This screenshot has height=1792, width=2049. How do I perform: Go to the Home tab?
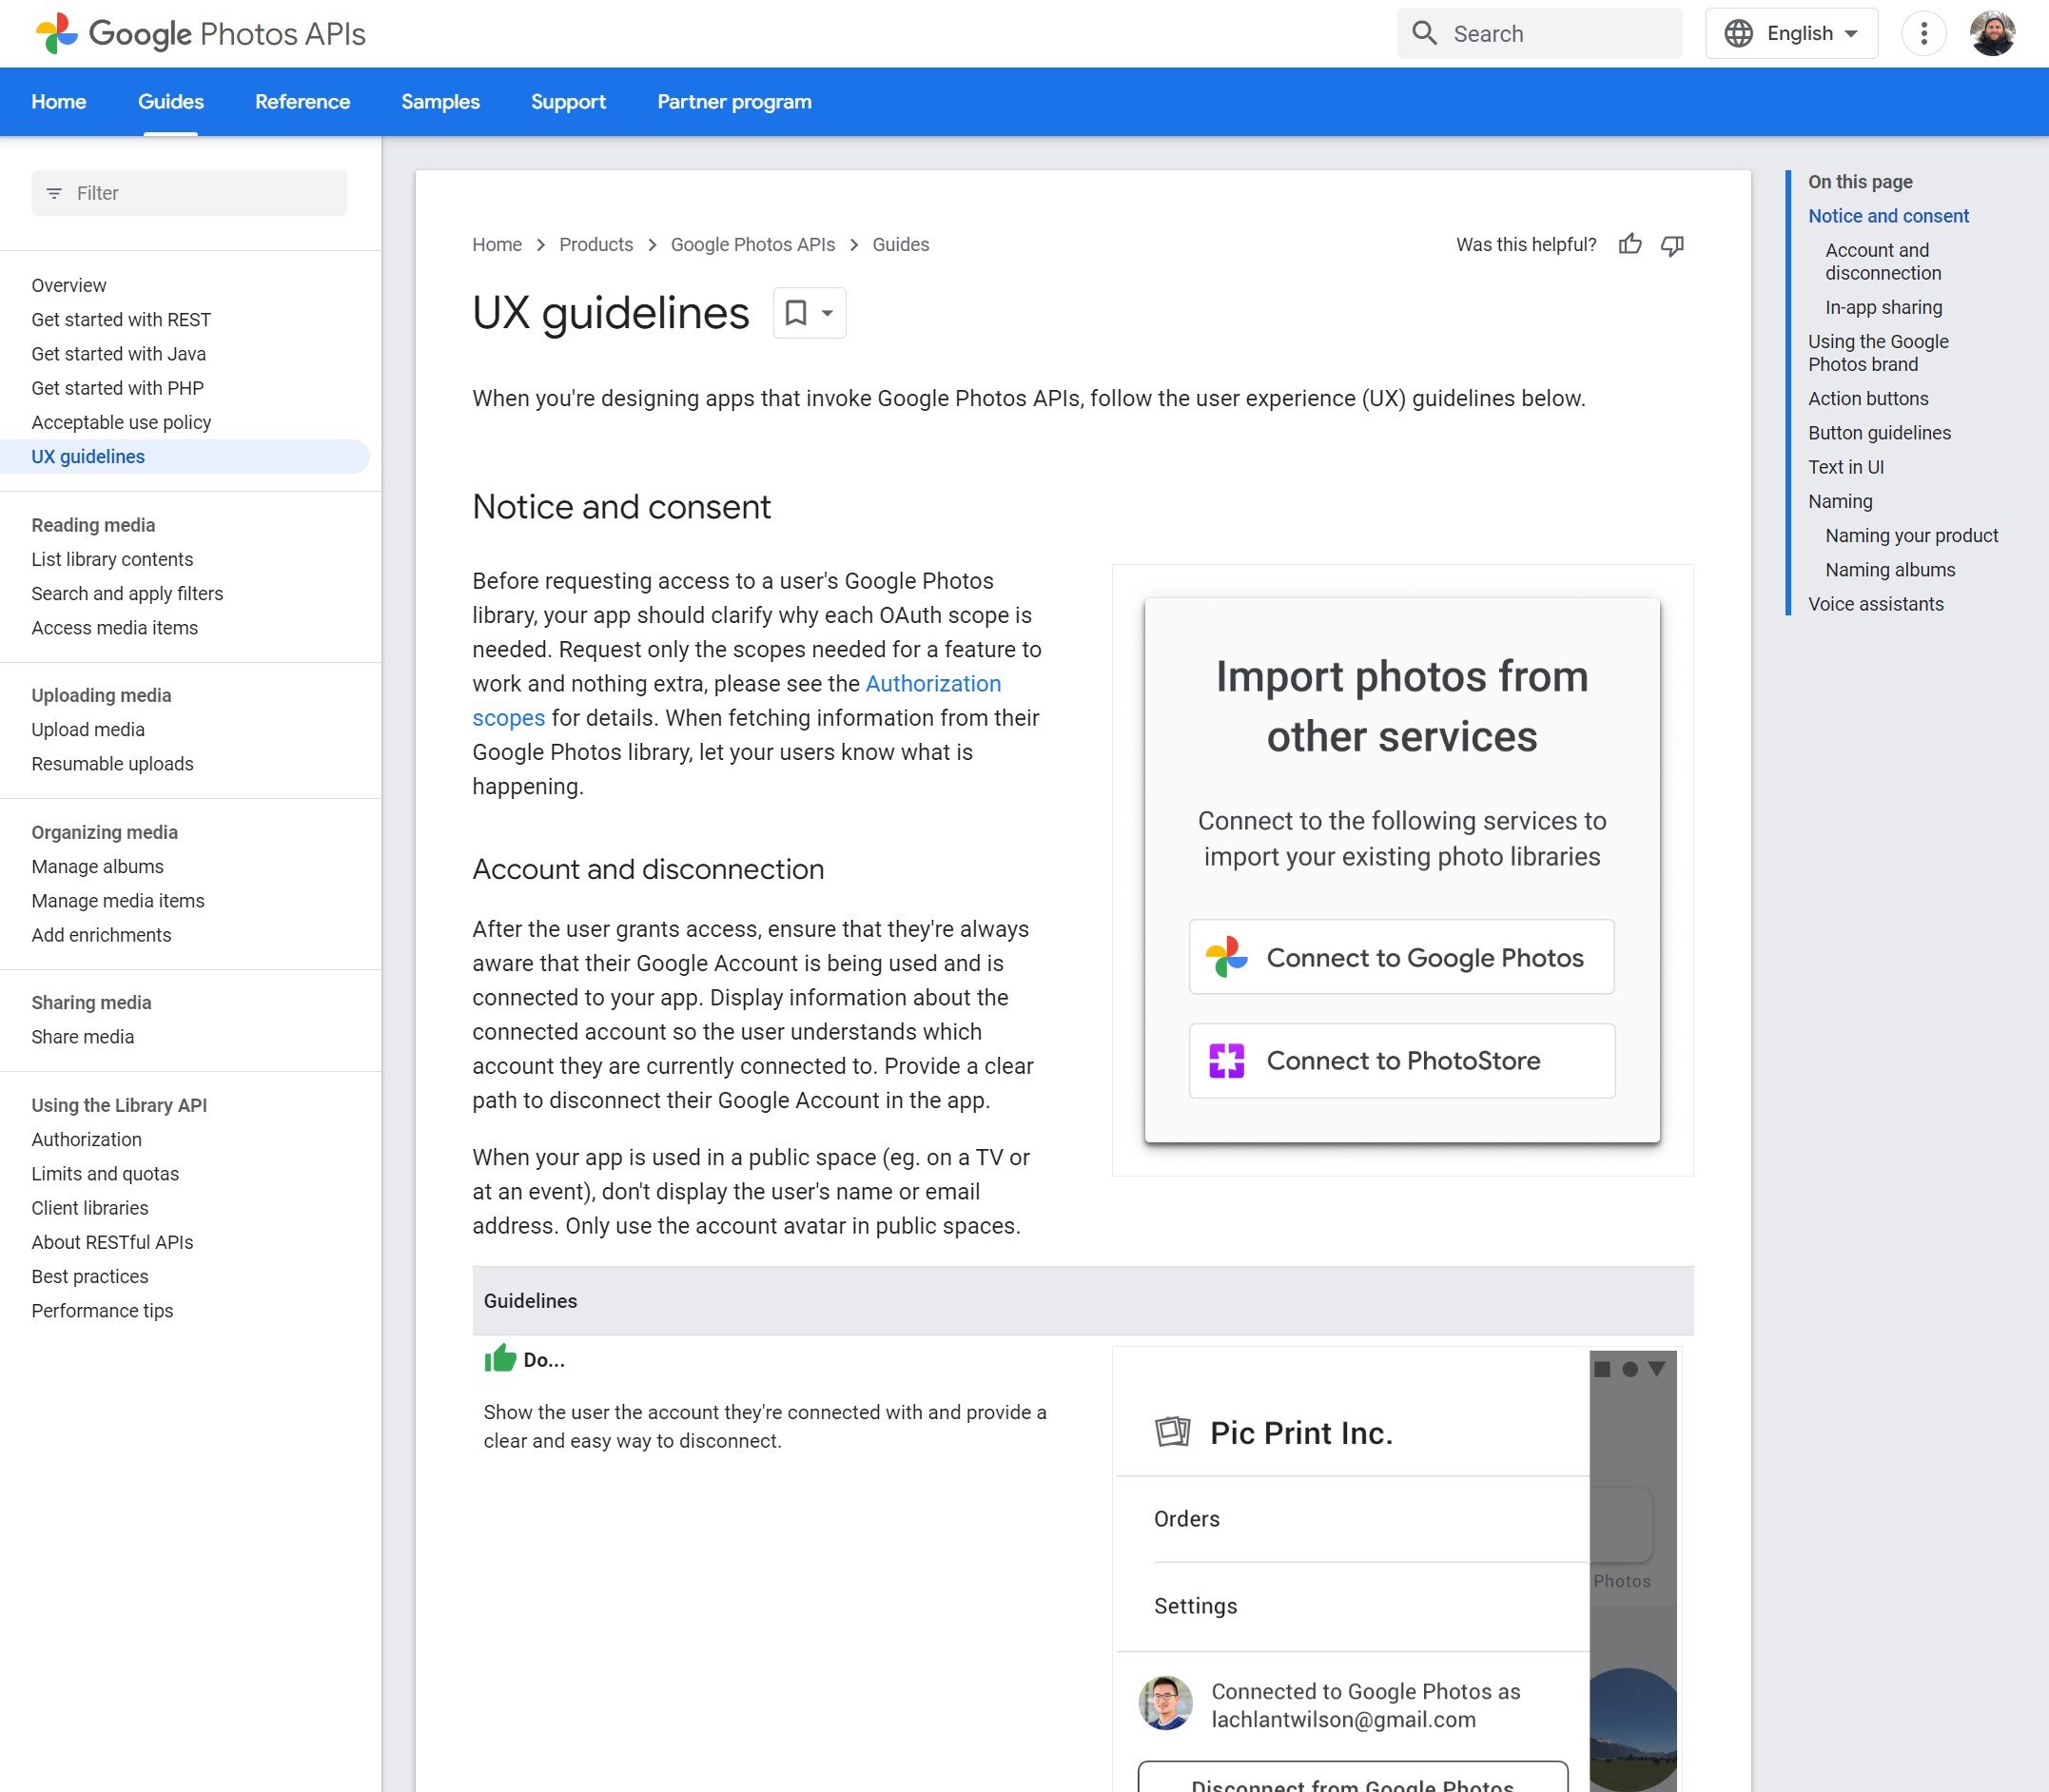(x=58, y=102)
